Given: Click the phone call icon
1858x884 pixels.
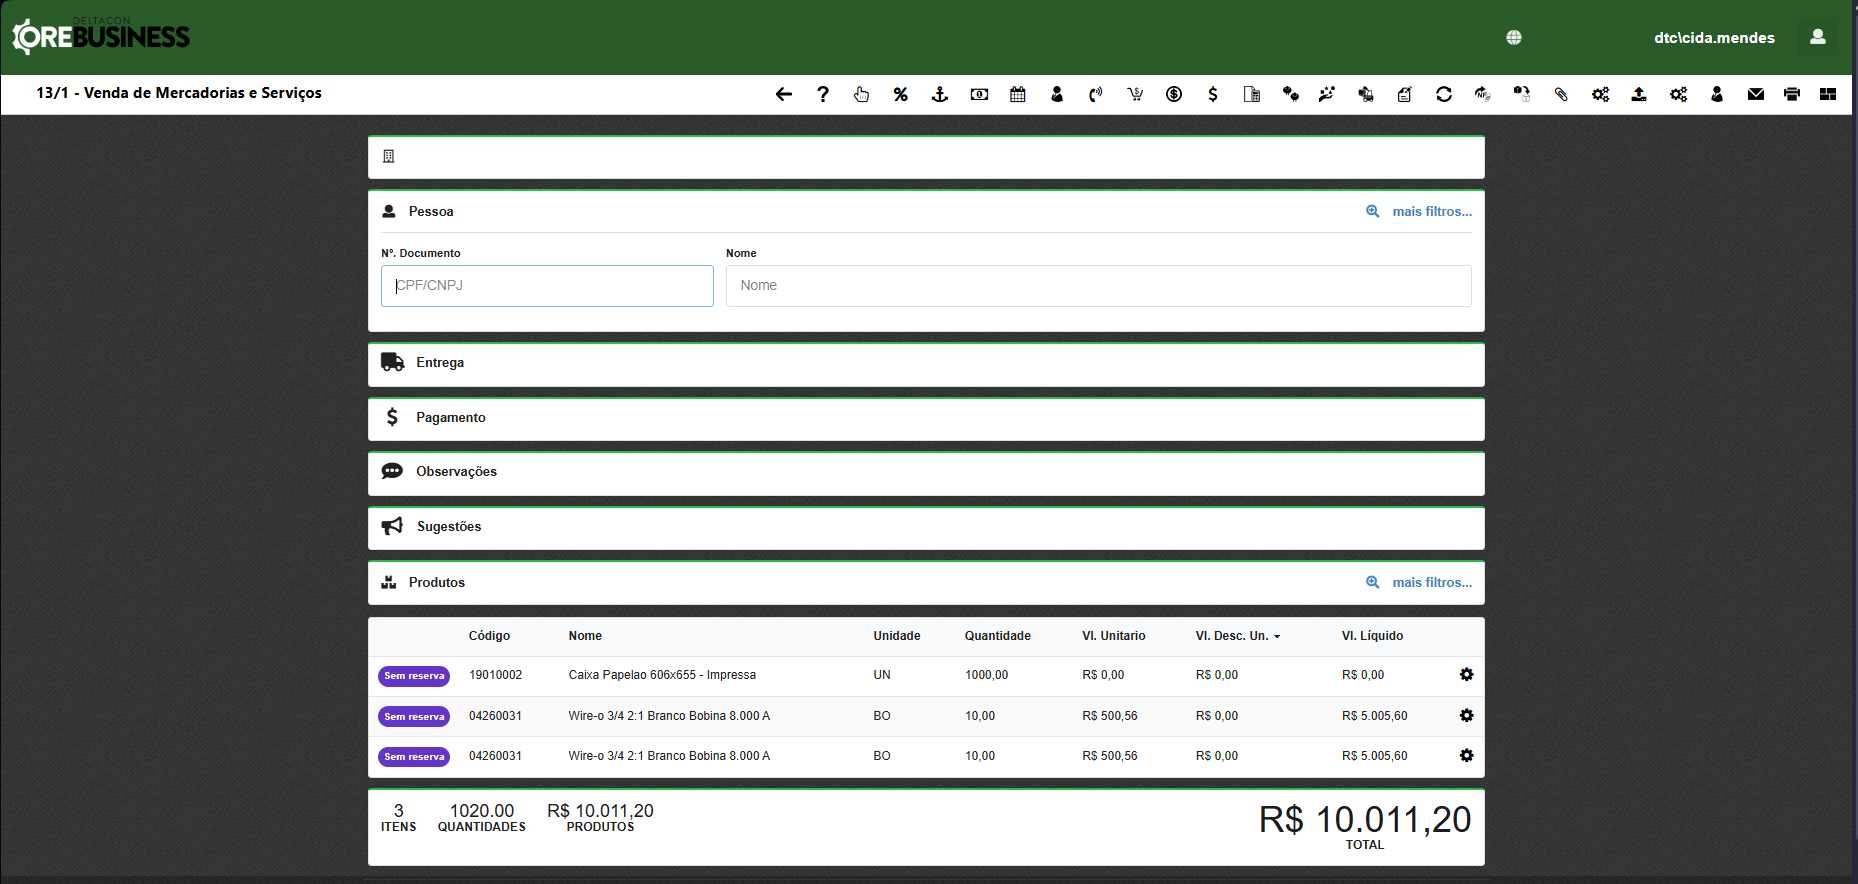Looking at the screenshot, I should [x=1095, y=94].
